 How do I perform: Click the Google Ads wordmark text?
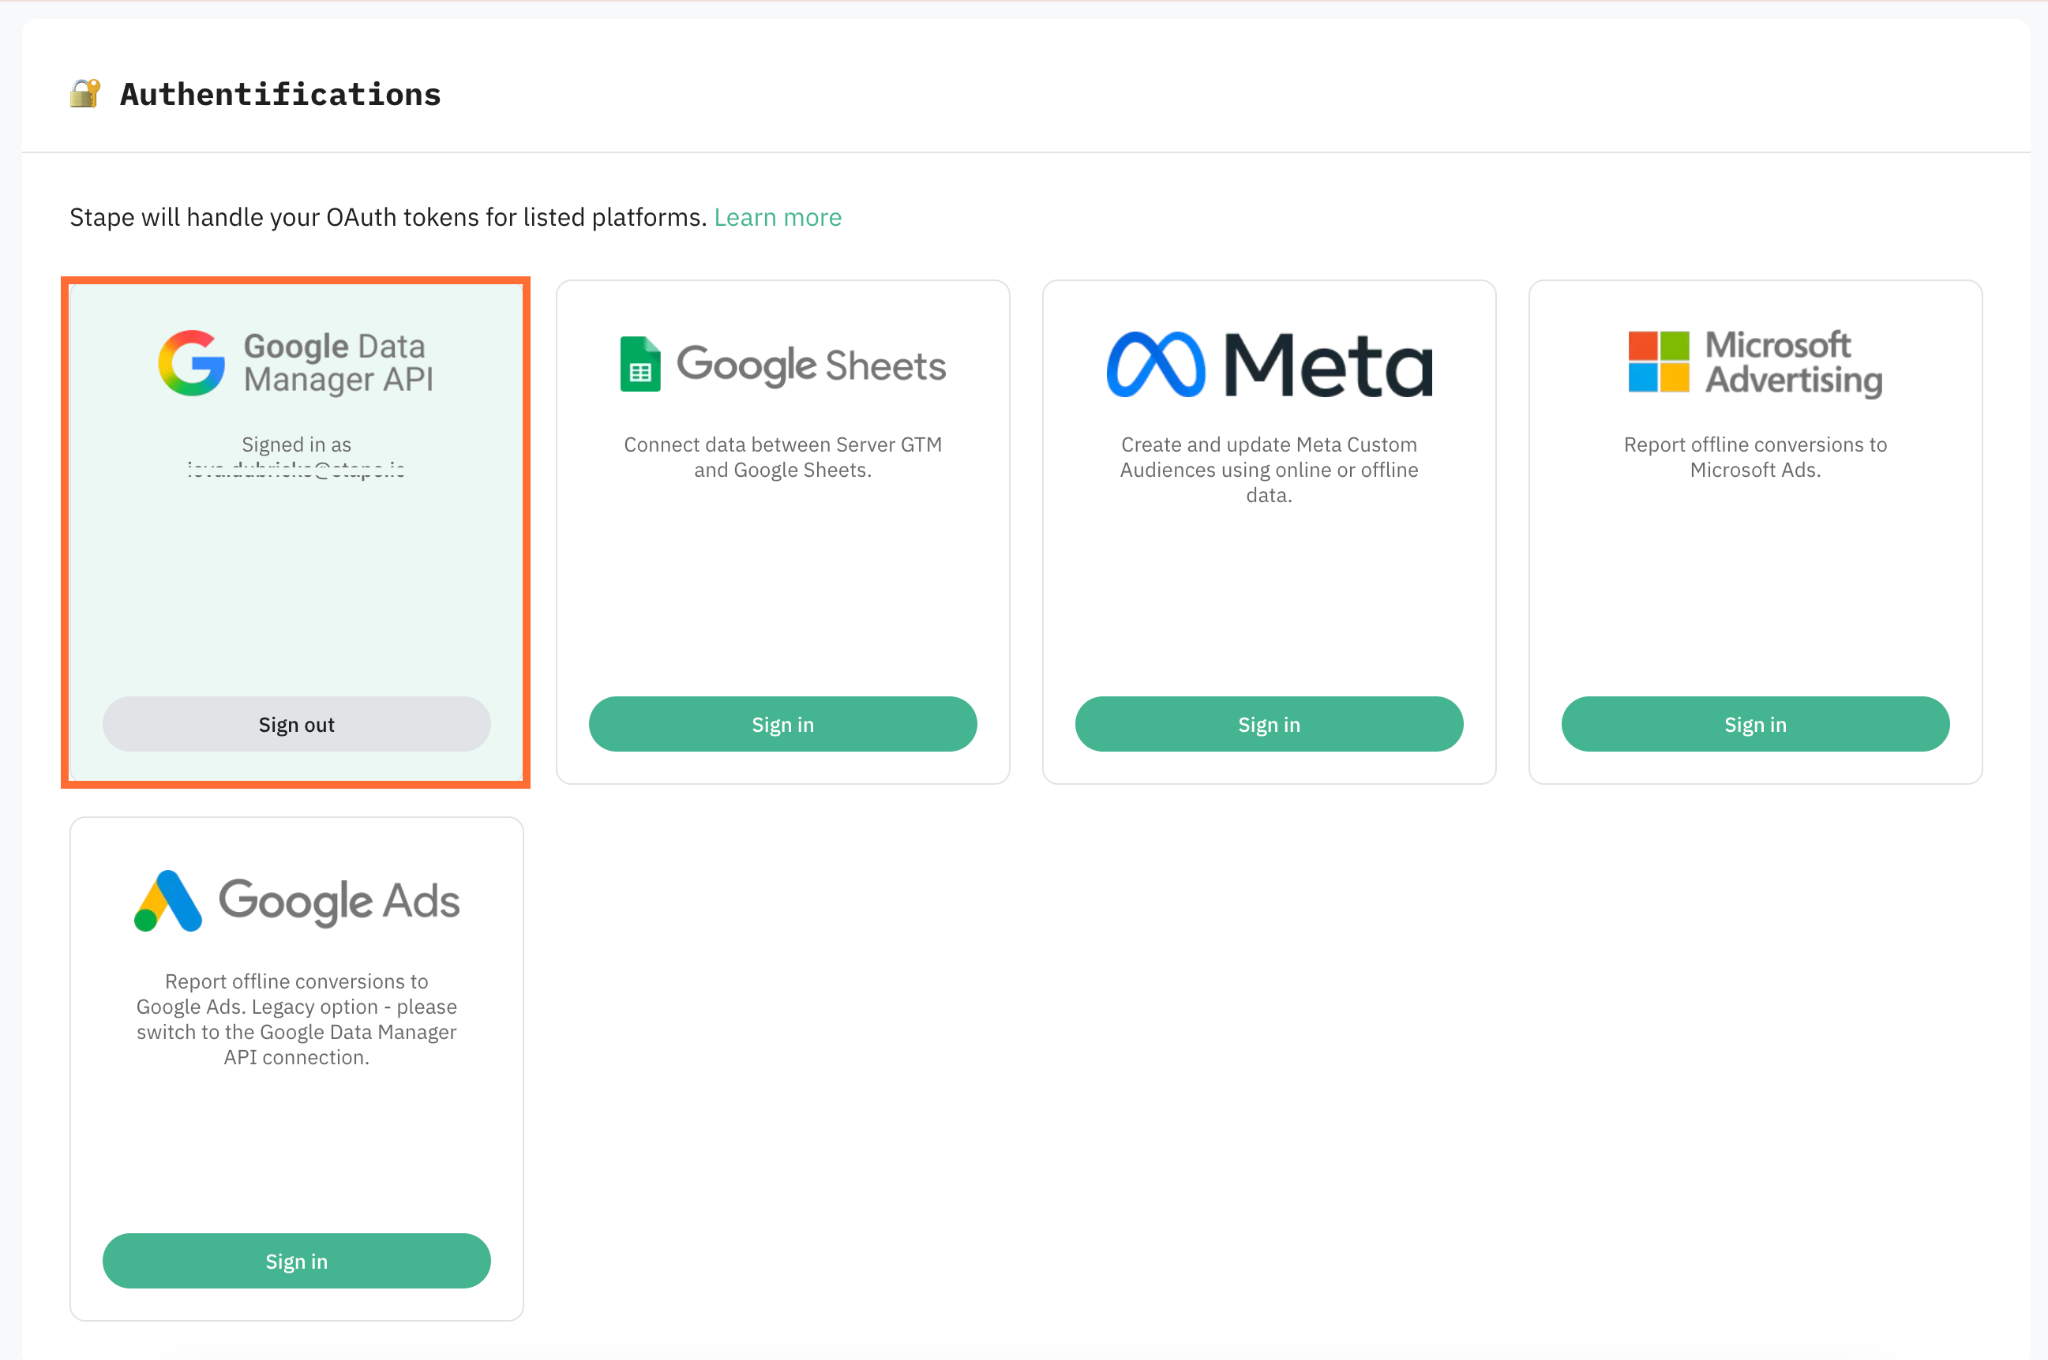(339, 901)
